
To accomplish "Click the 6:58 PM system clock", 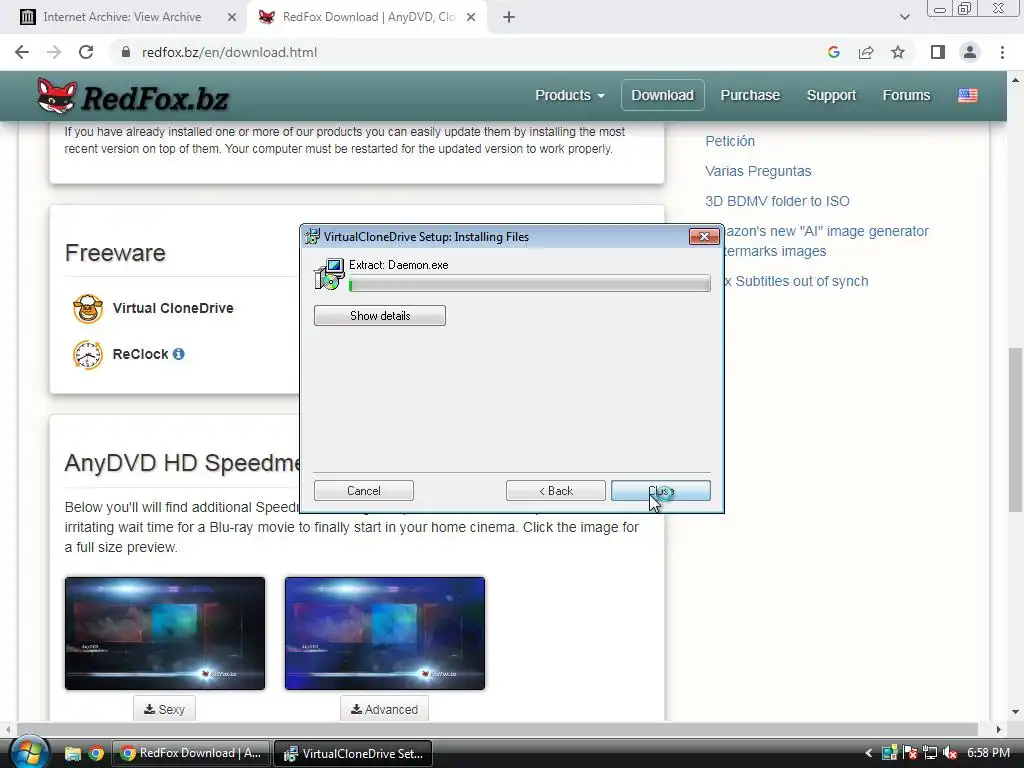I will 988,753.
